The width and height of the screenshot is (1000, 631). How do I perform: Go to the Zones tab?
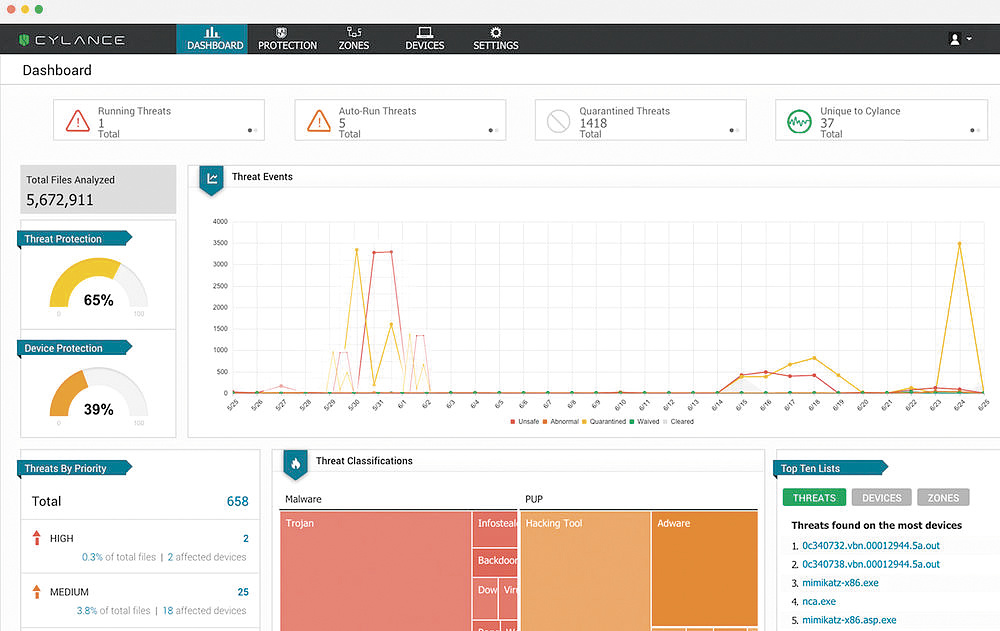(354, 39)
